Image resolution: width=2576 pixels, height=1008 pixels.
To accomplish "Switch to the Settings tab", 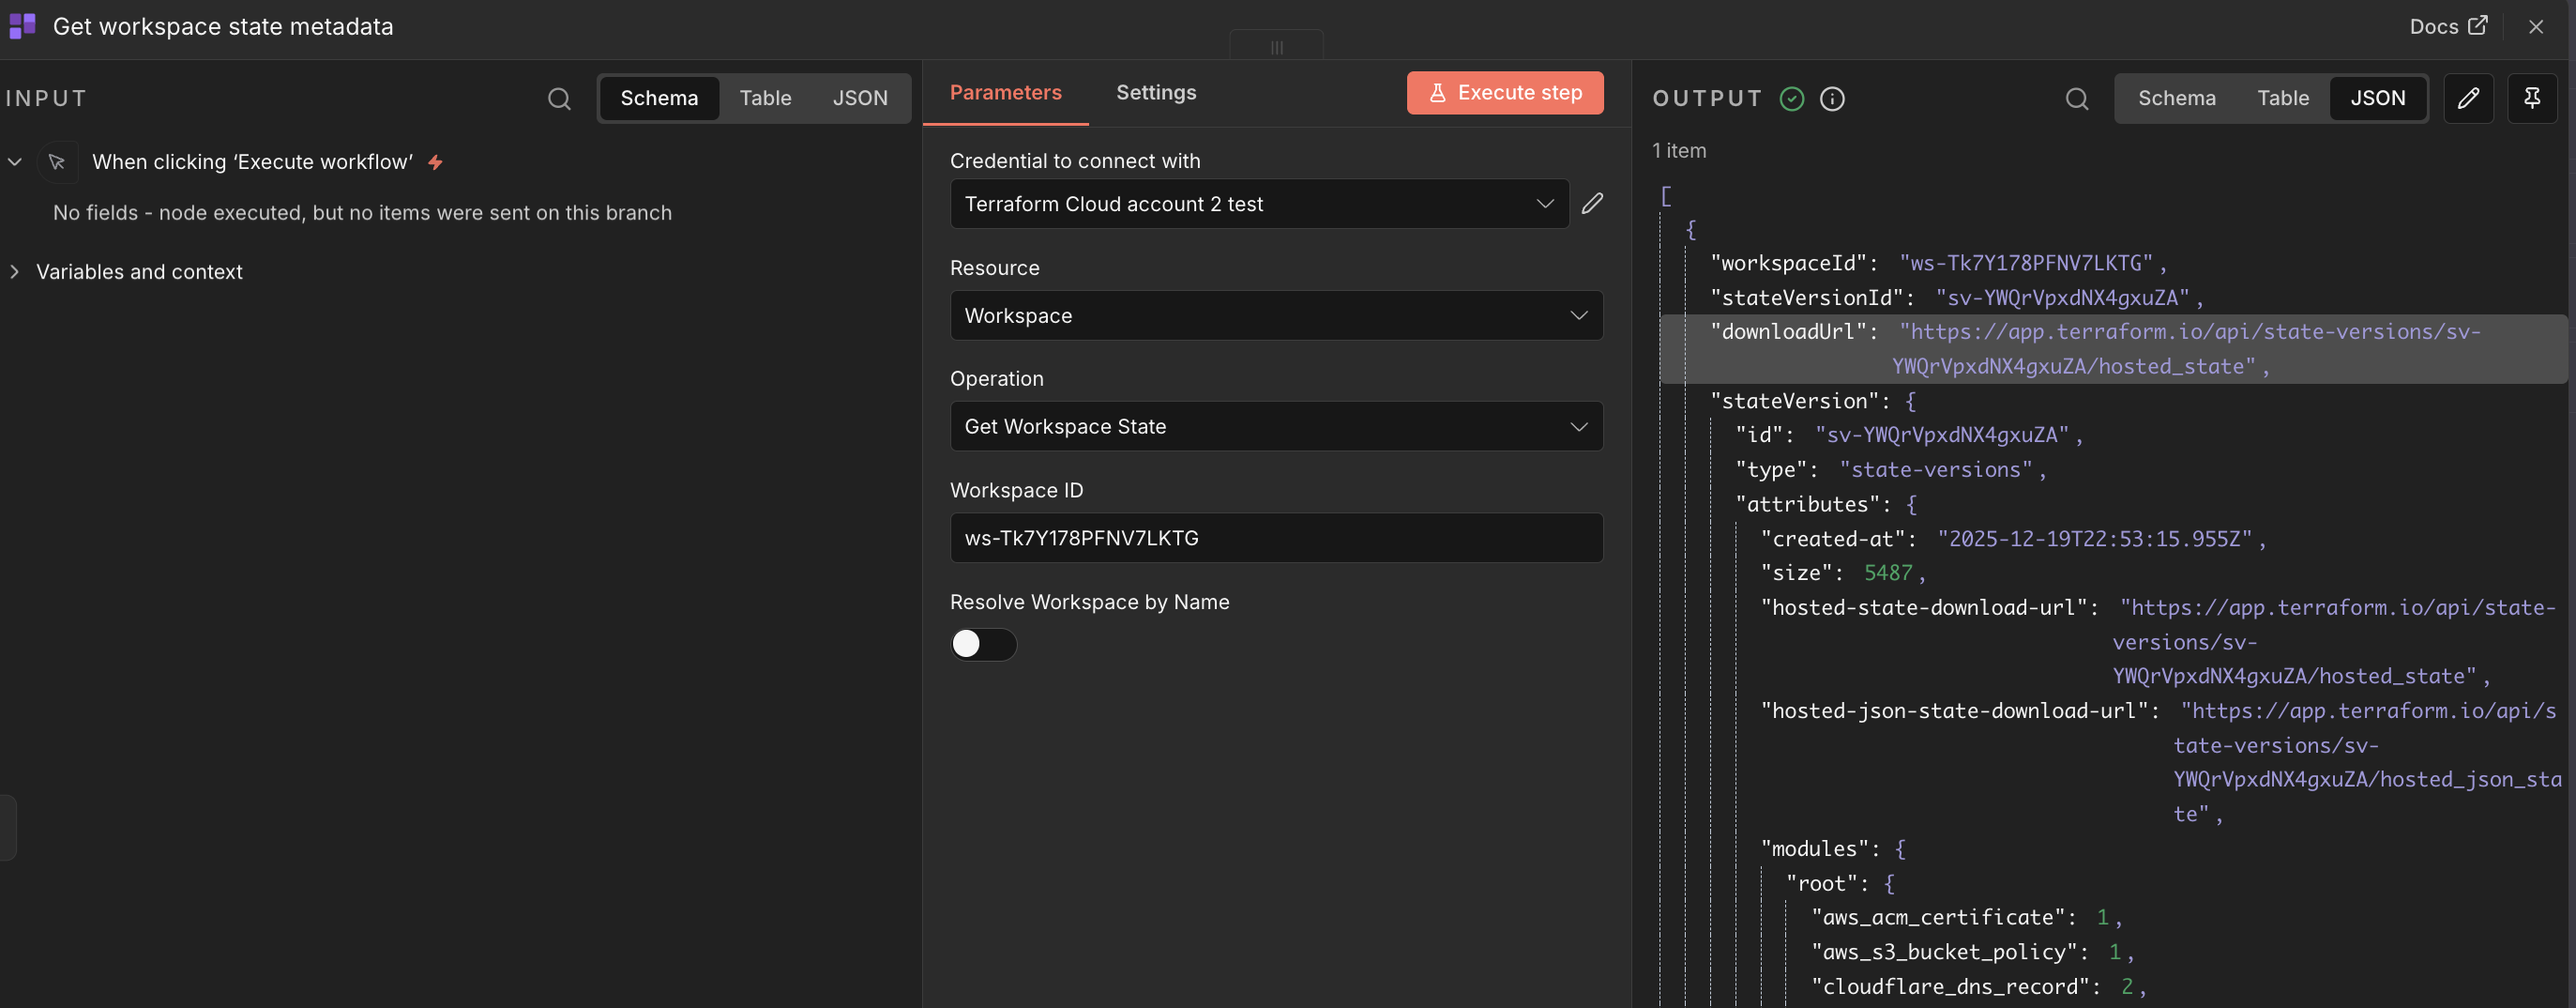I will tap(1156, 92).
